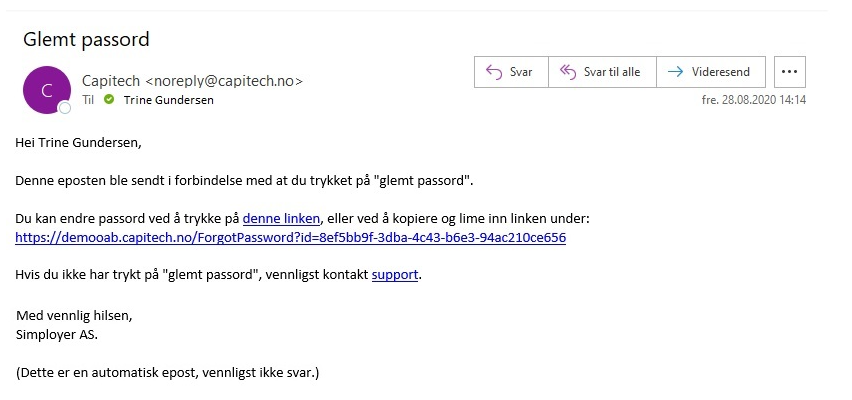Click the received date fre. 28.08.2020 14:14
852x400 pixels.
tap(754, 100)
